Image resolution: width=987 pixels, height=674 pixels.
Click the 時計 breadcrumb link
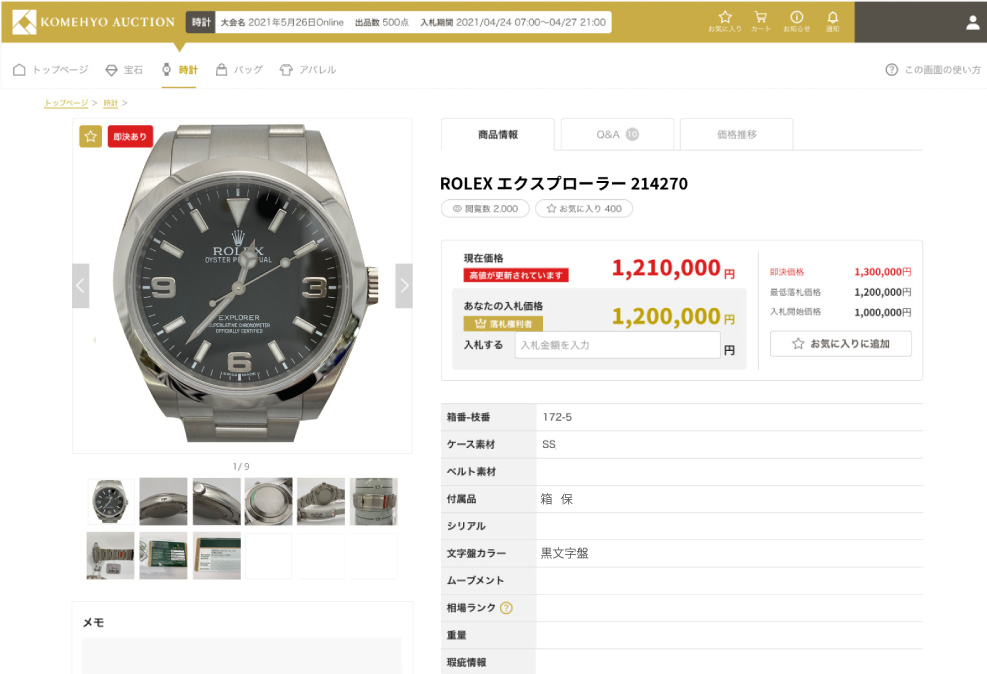click(111, 103)
